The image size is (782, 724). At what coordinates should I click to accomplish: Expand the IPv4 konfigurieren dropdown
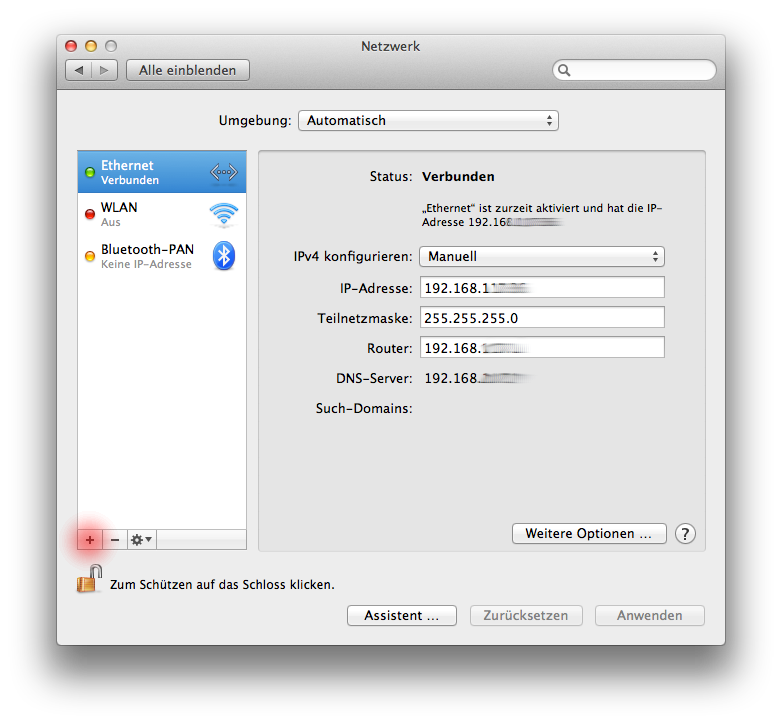pos(541,256)
